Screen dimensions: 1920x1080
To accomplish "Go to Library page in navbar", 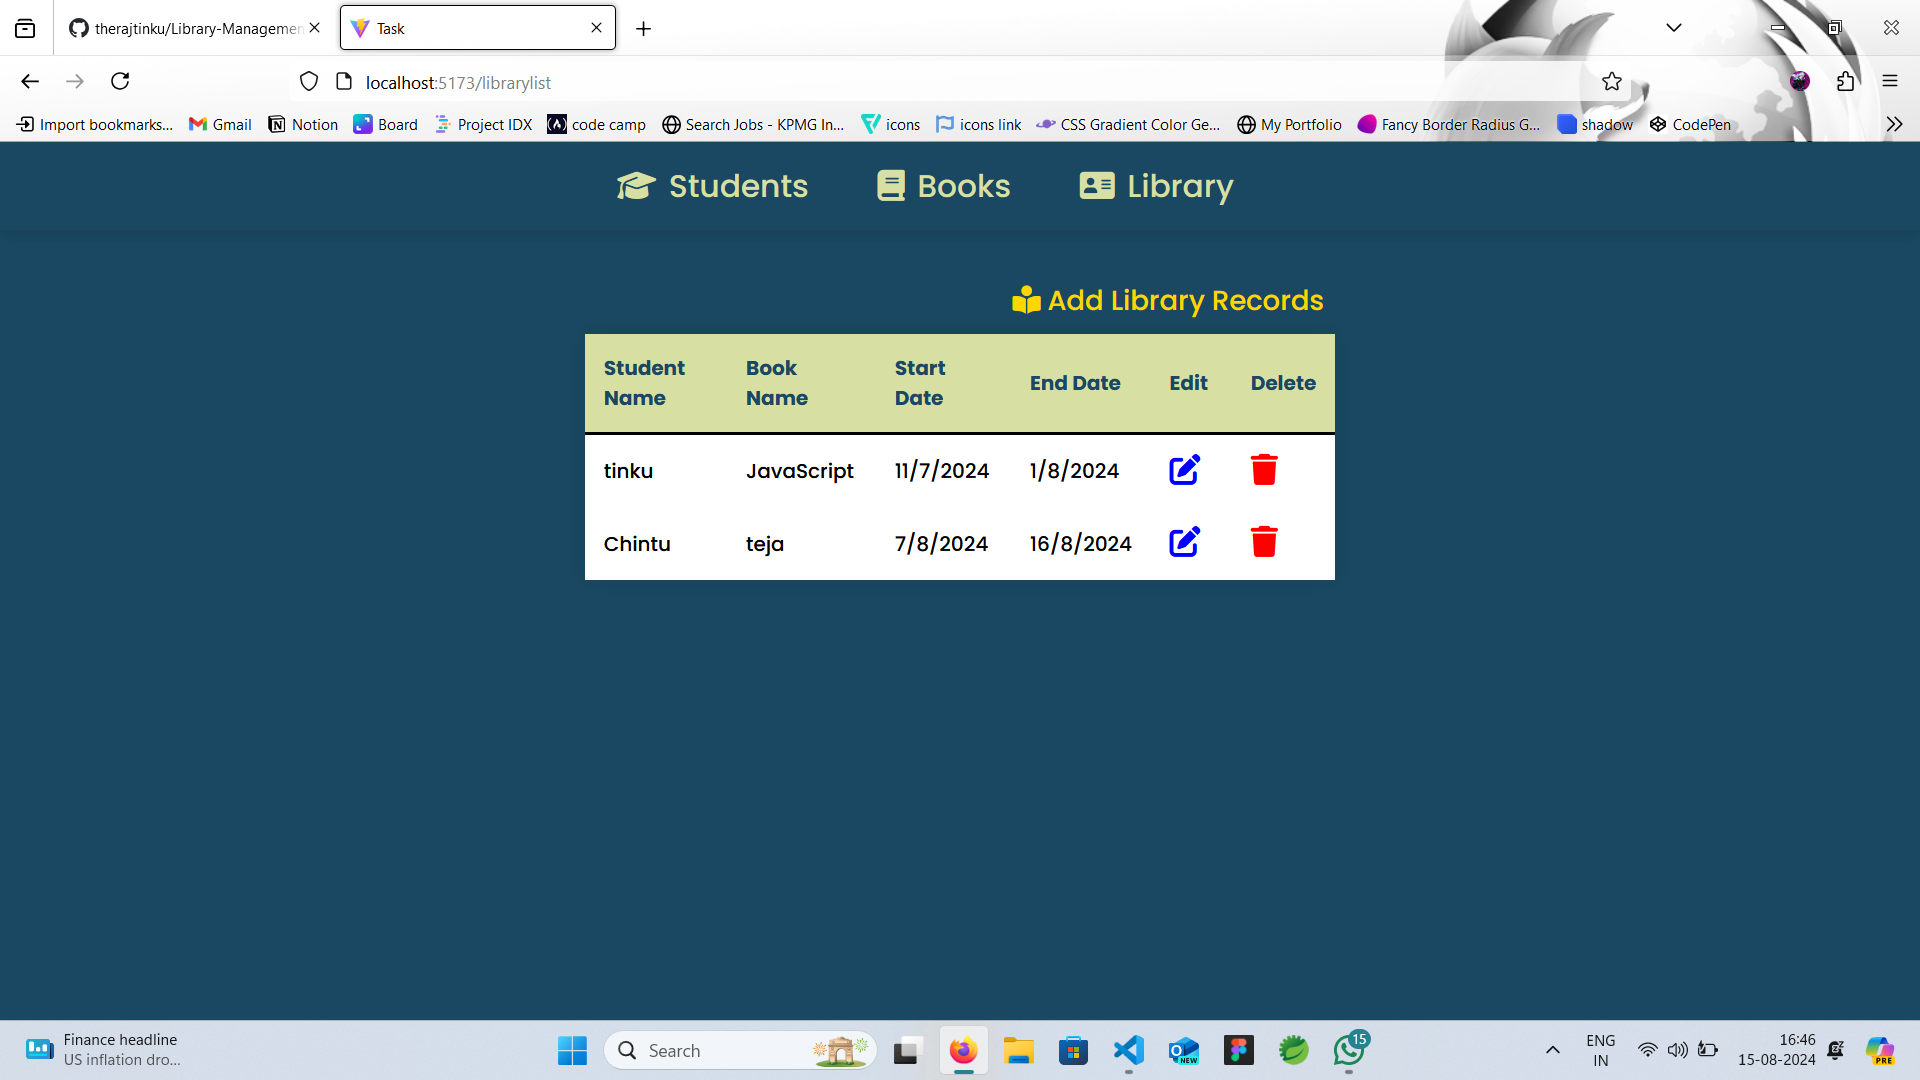I will pyautogui.click(x=1156, y=186).
